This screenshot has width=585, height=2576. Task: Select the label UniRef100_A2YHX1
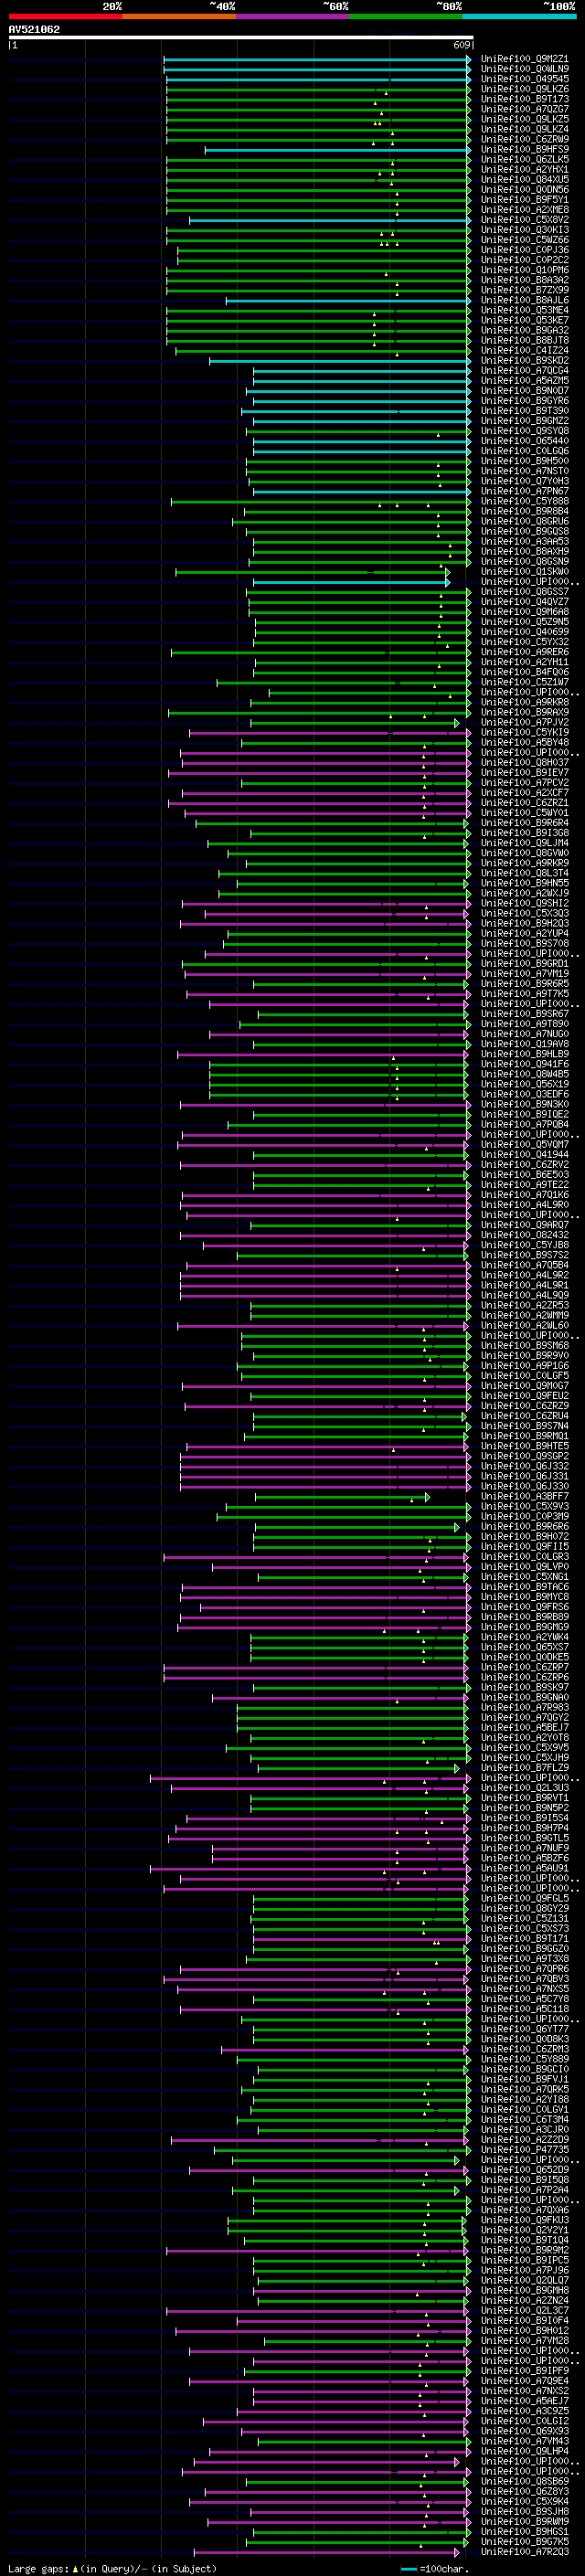click(524, 169)
